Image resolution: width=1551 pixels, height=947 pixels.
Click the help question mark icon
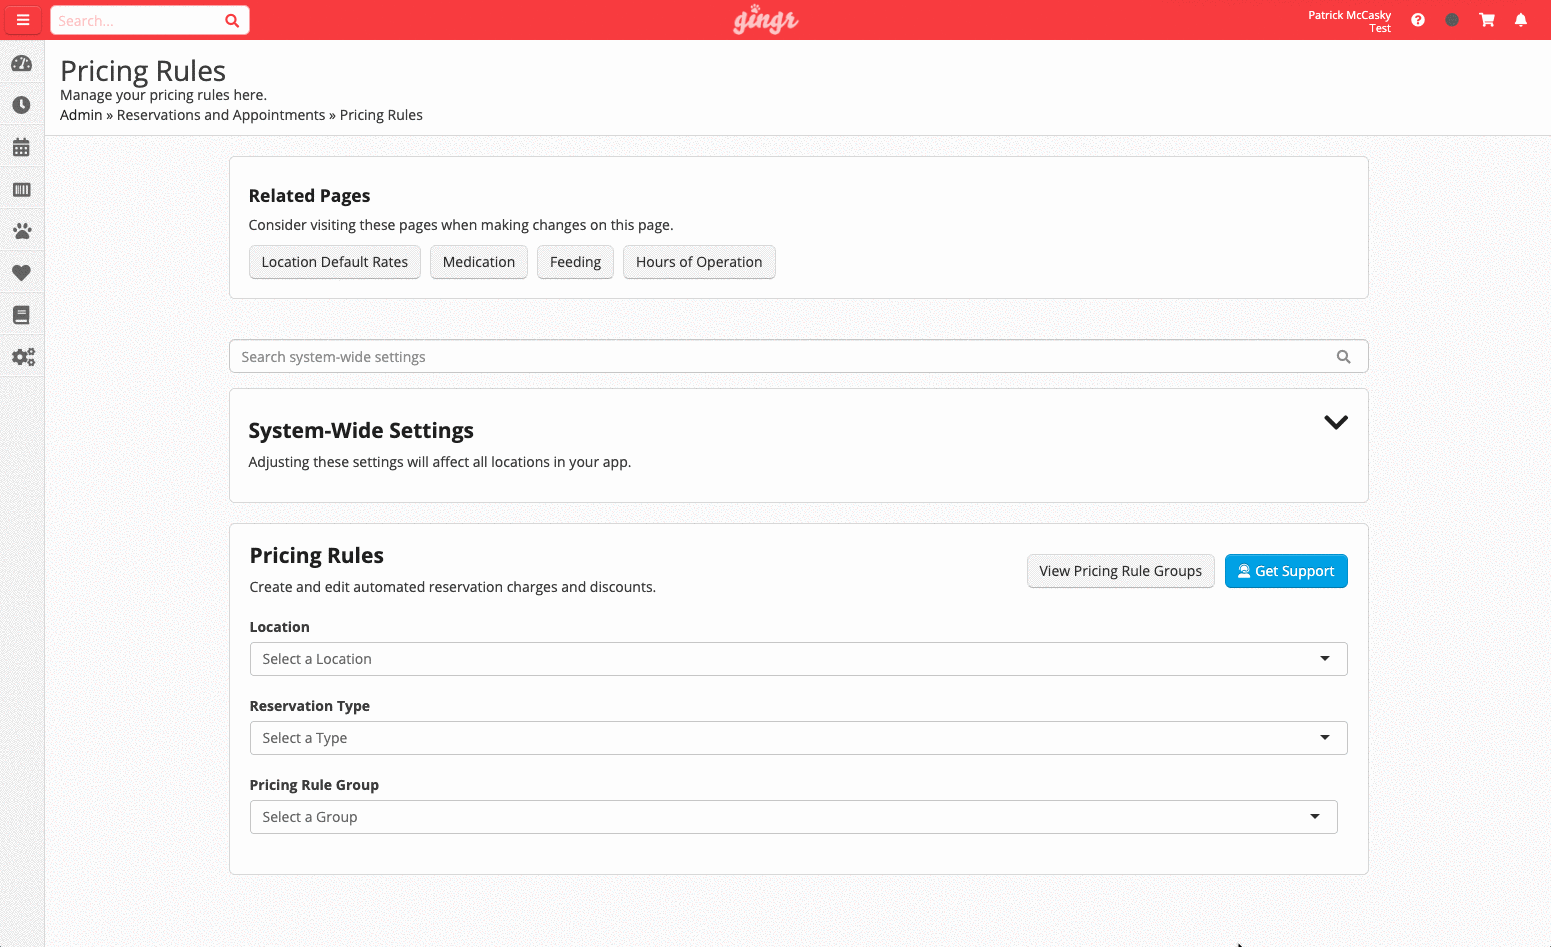click(x=1418, y=20)
